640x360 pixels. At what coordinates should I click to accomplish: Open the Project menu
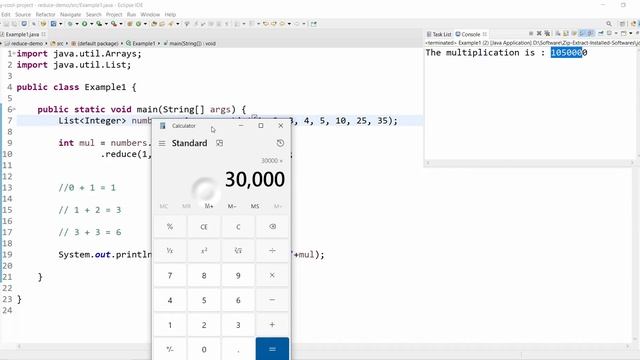pos(114,14)
